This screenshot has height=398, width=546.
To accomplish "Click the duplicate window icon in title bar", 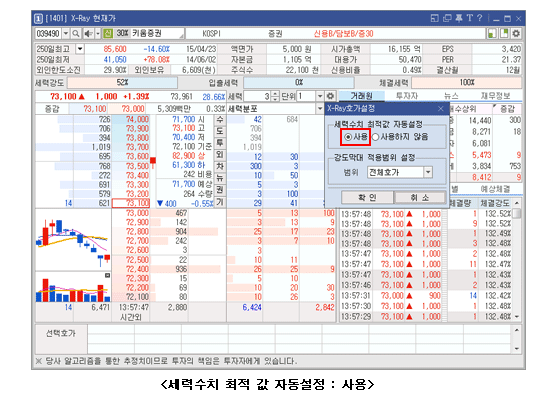I will pyautogui.click(x=447, y=18).
